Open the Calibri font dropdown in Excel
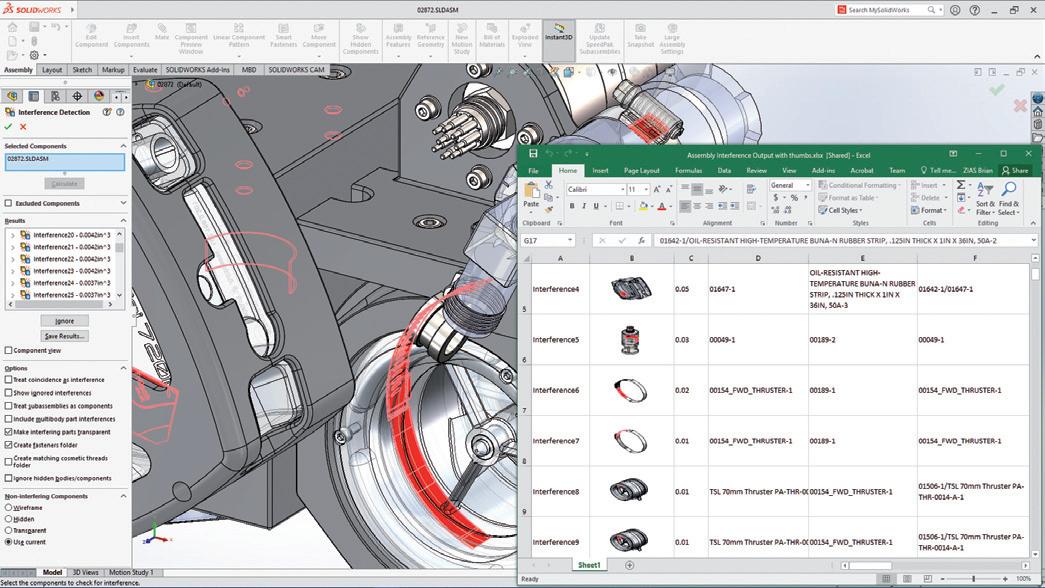This screenshot has height=588, width=1045. (622, 189)
